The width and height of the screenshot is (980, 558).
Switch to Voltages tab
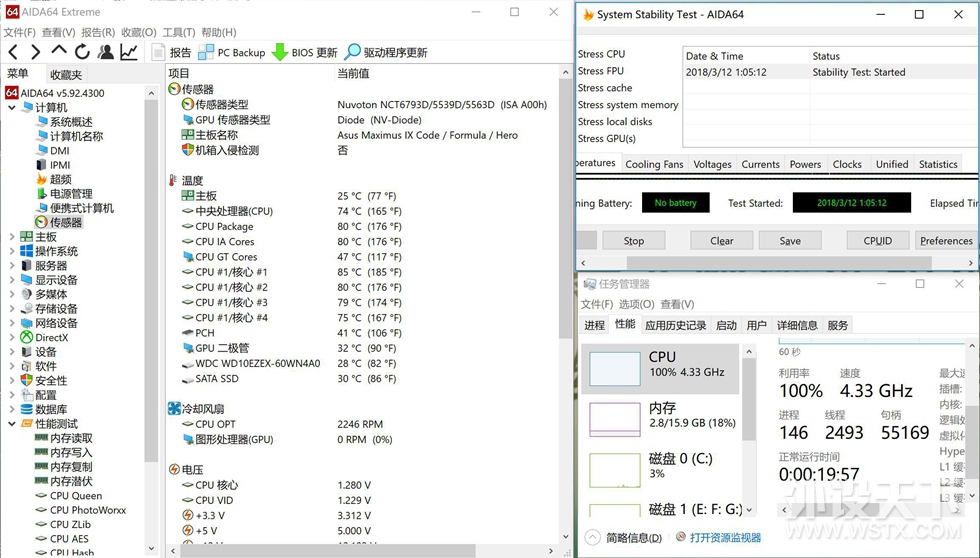[712, 164]
